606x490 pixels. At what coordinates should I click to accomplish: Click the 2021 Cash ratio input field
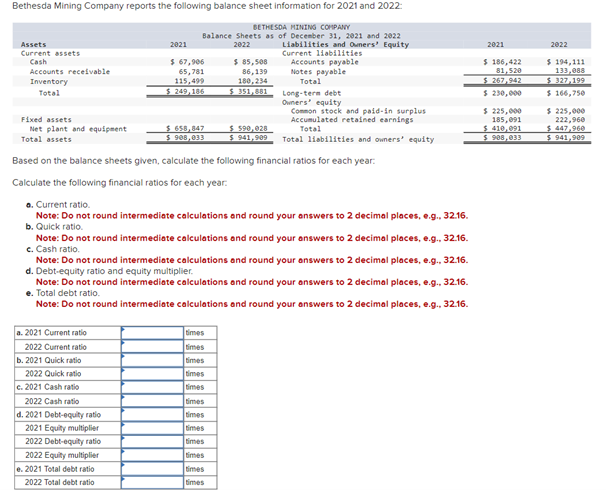pos(152,387)
